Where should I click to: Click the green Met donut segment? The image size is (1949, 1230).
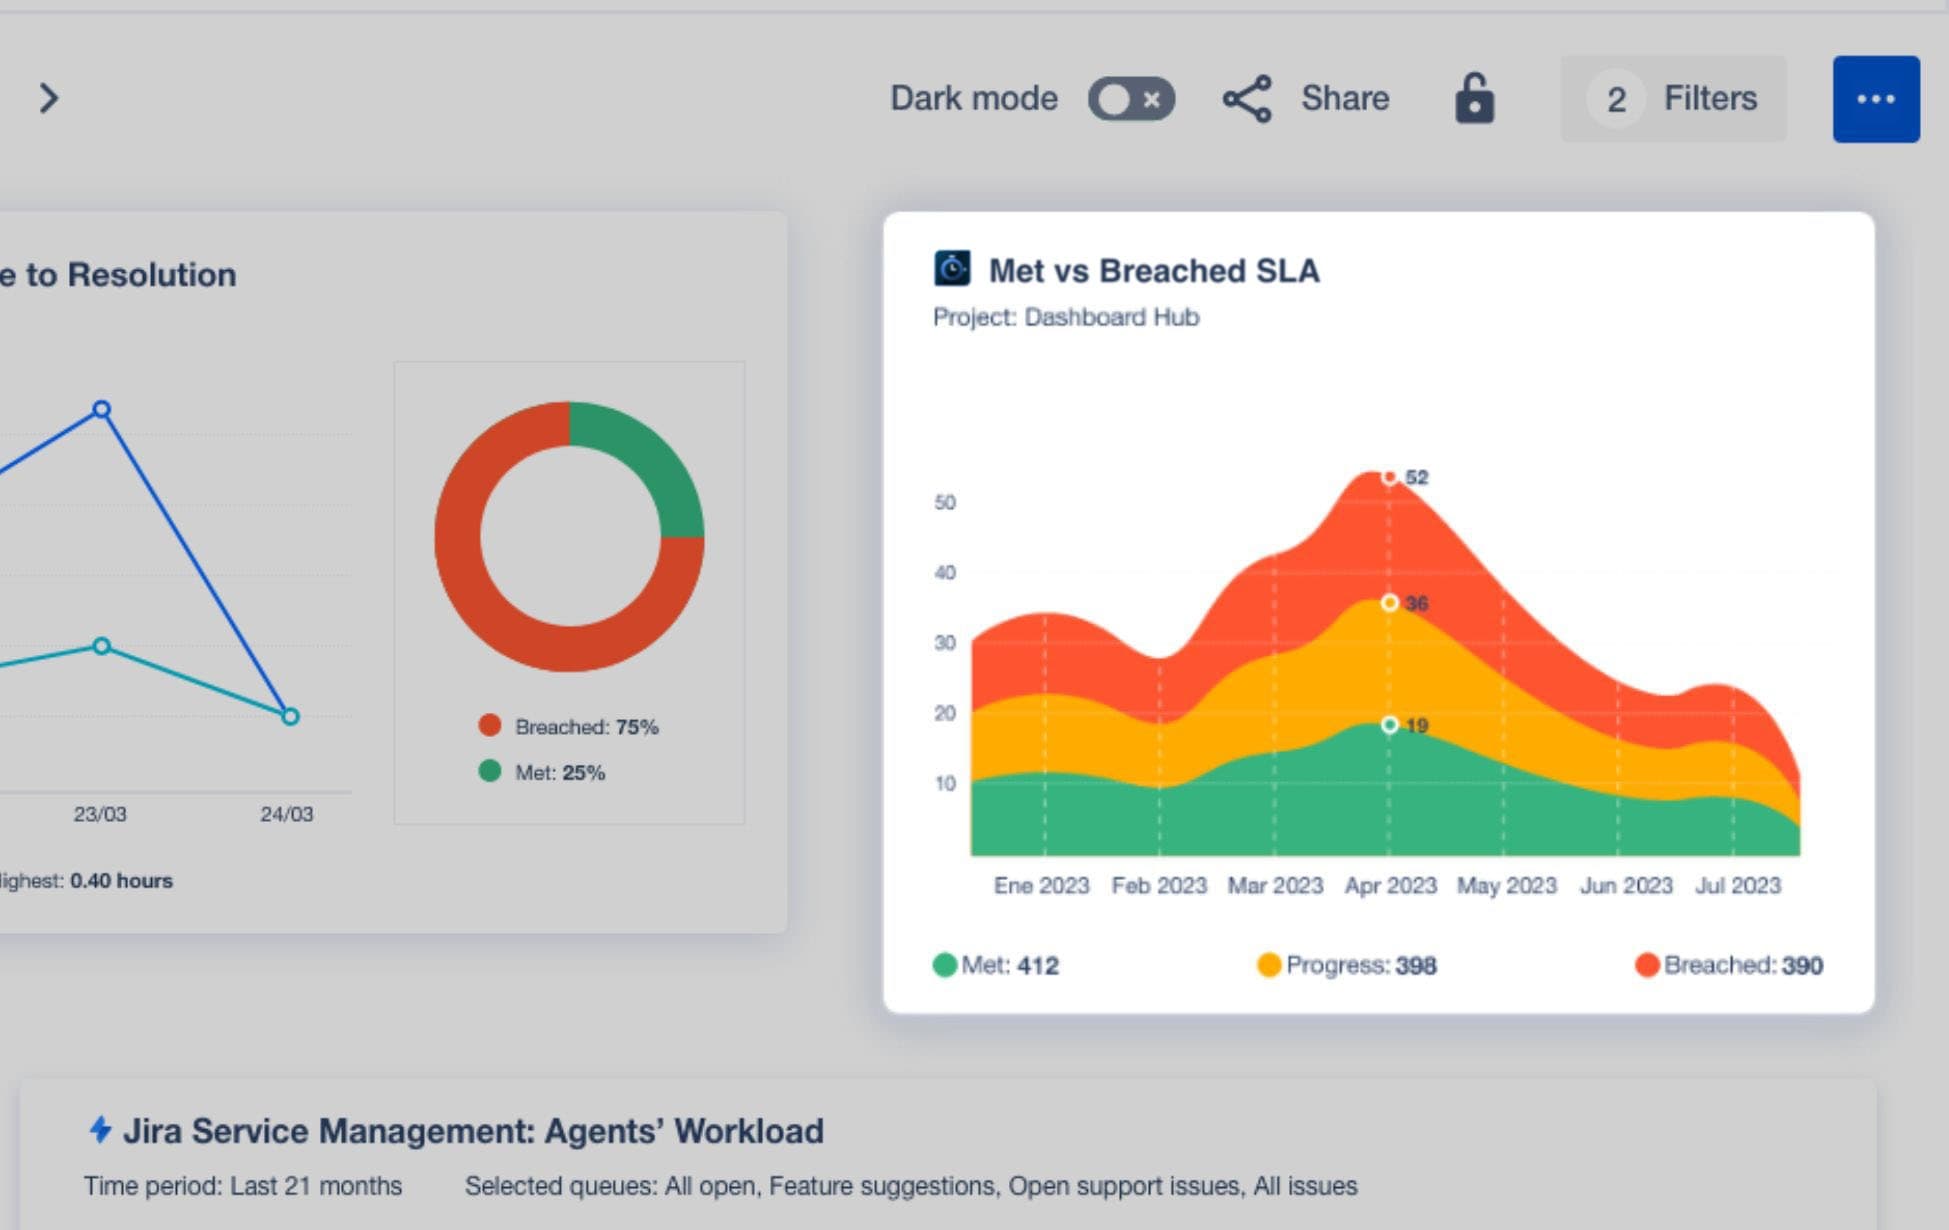649,458
